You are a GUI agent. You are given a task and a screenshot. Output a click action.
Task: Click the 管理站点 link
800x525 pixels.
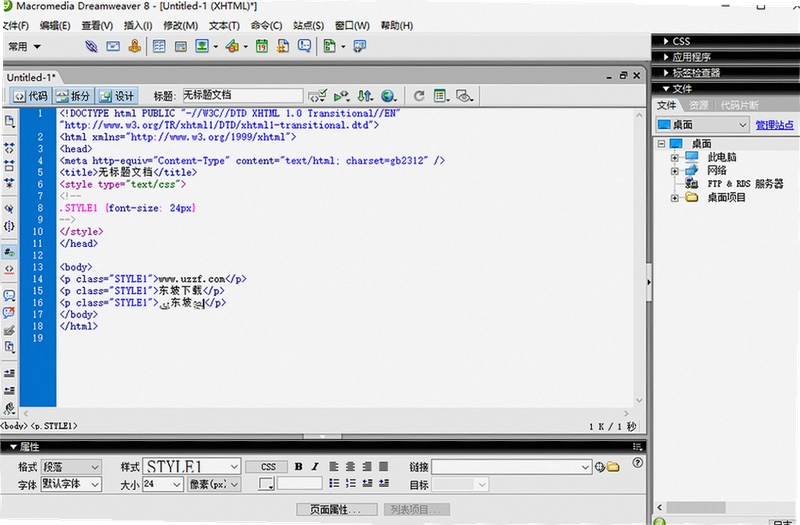tap(774, 124)
